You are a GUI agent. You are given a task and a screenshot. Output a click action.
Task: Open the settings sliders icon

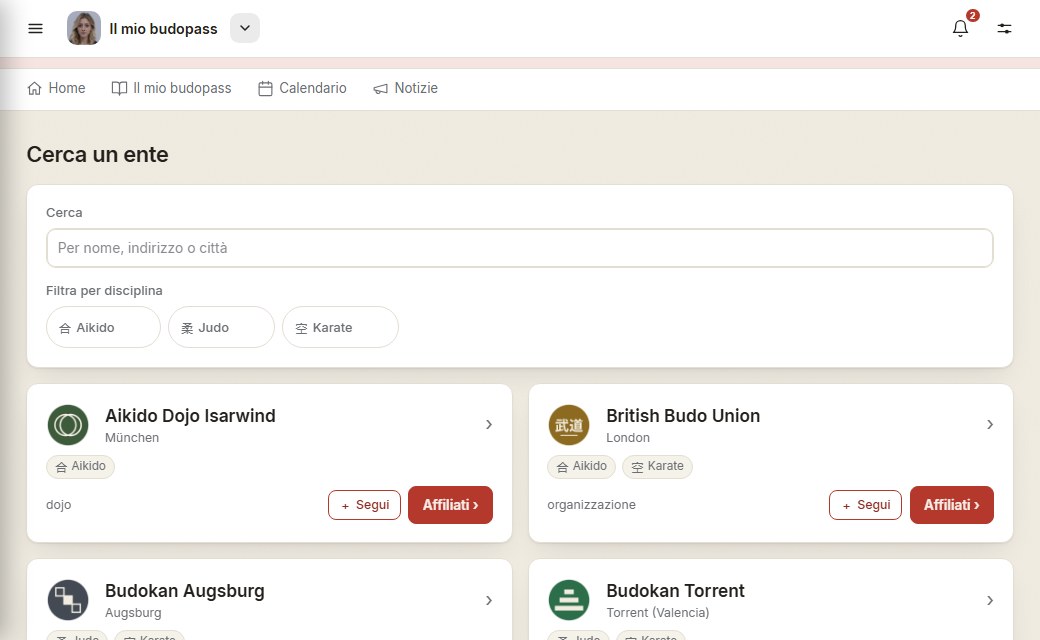coord(1004,29)
